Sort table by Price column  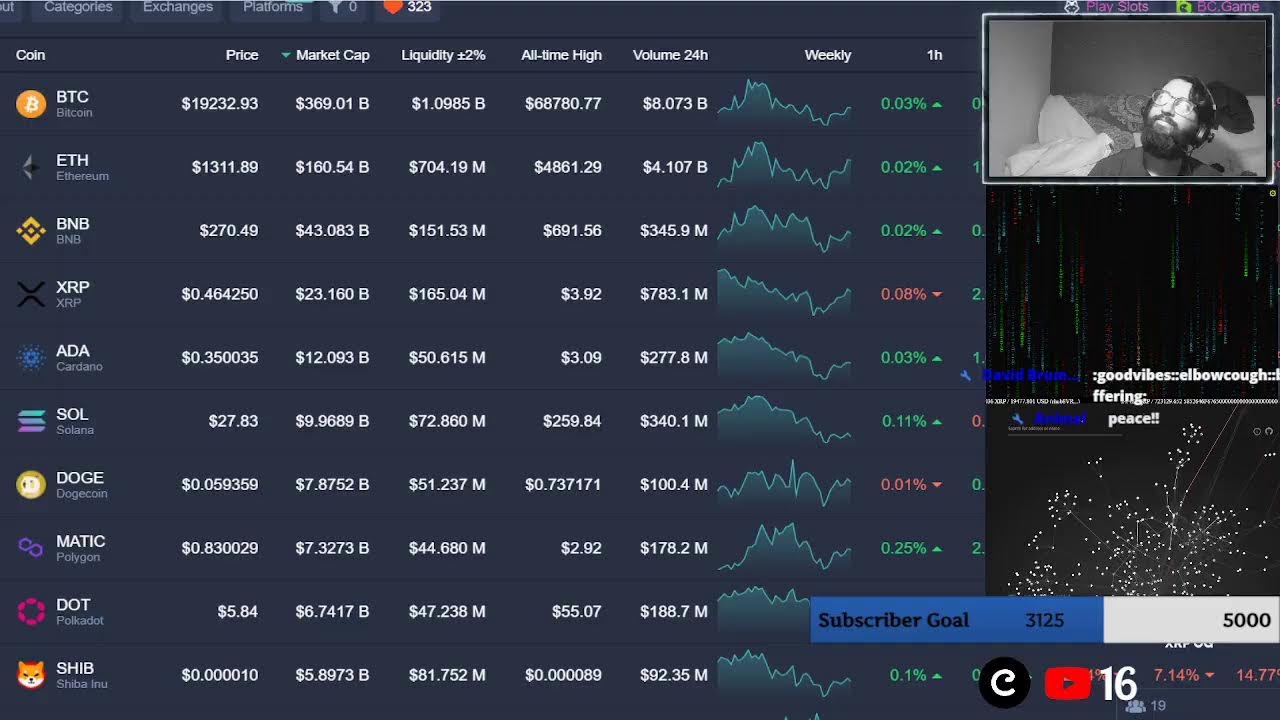click(x=242, y=55)
